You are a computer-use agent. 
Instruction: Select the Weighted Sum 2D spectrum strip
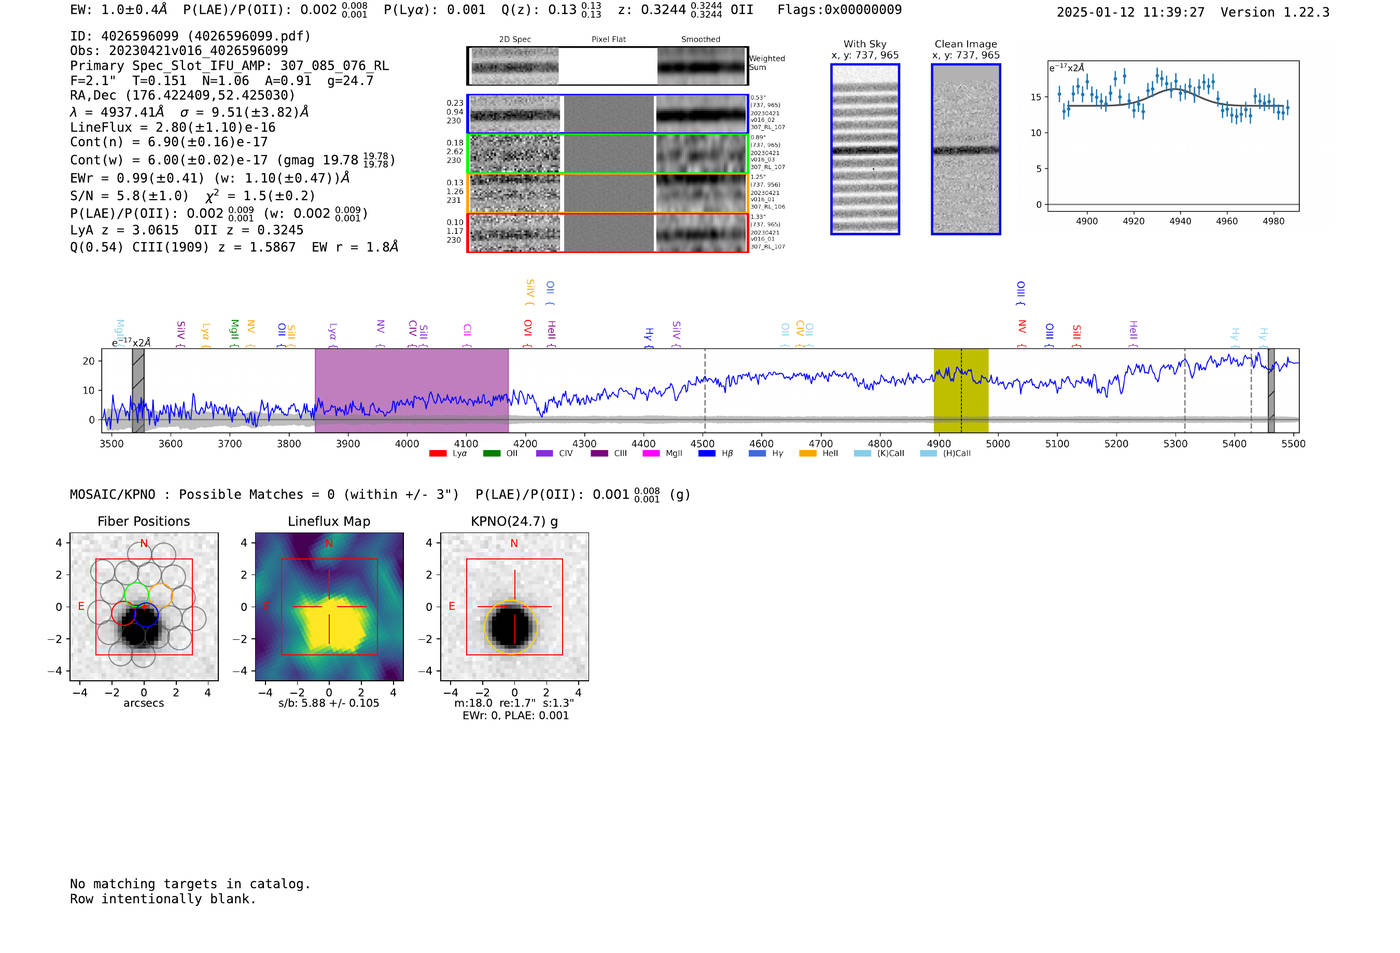608,66
